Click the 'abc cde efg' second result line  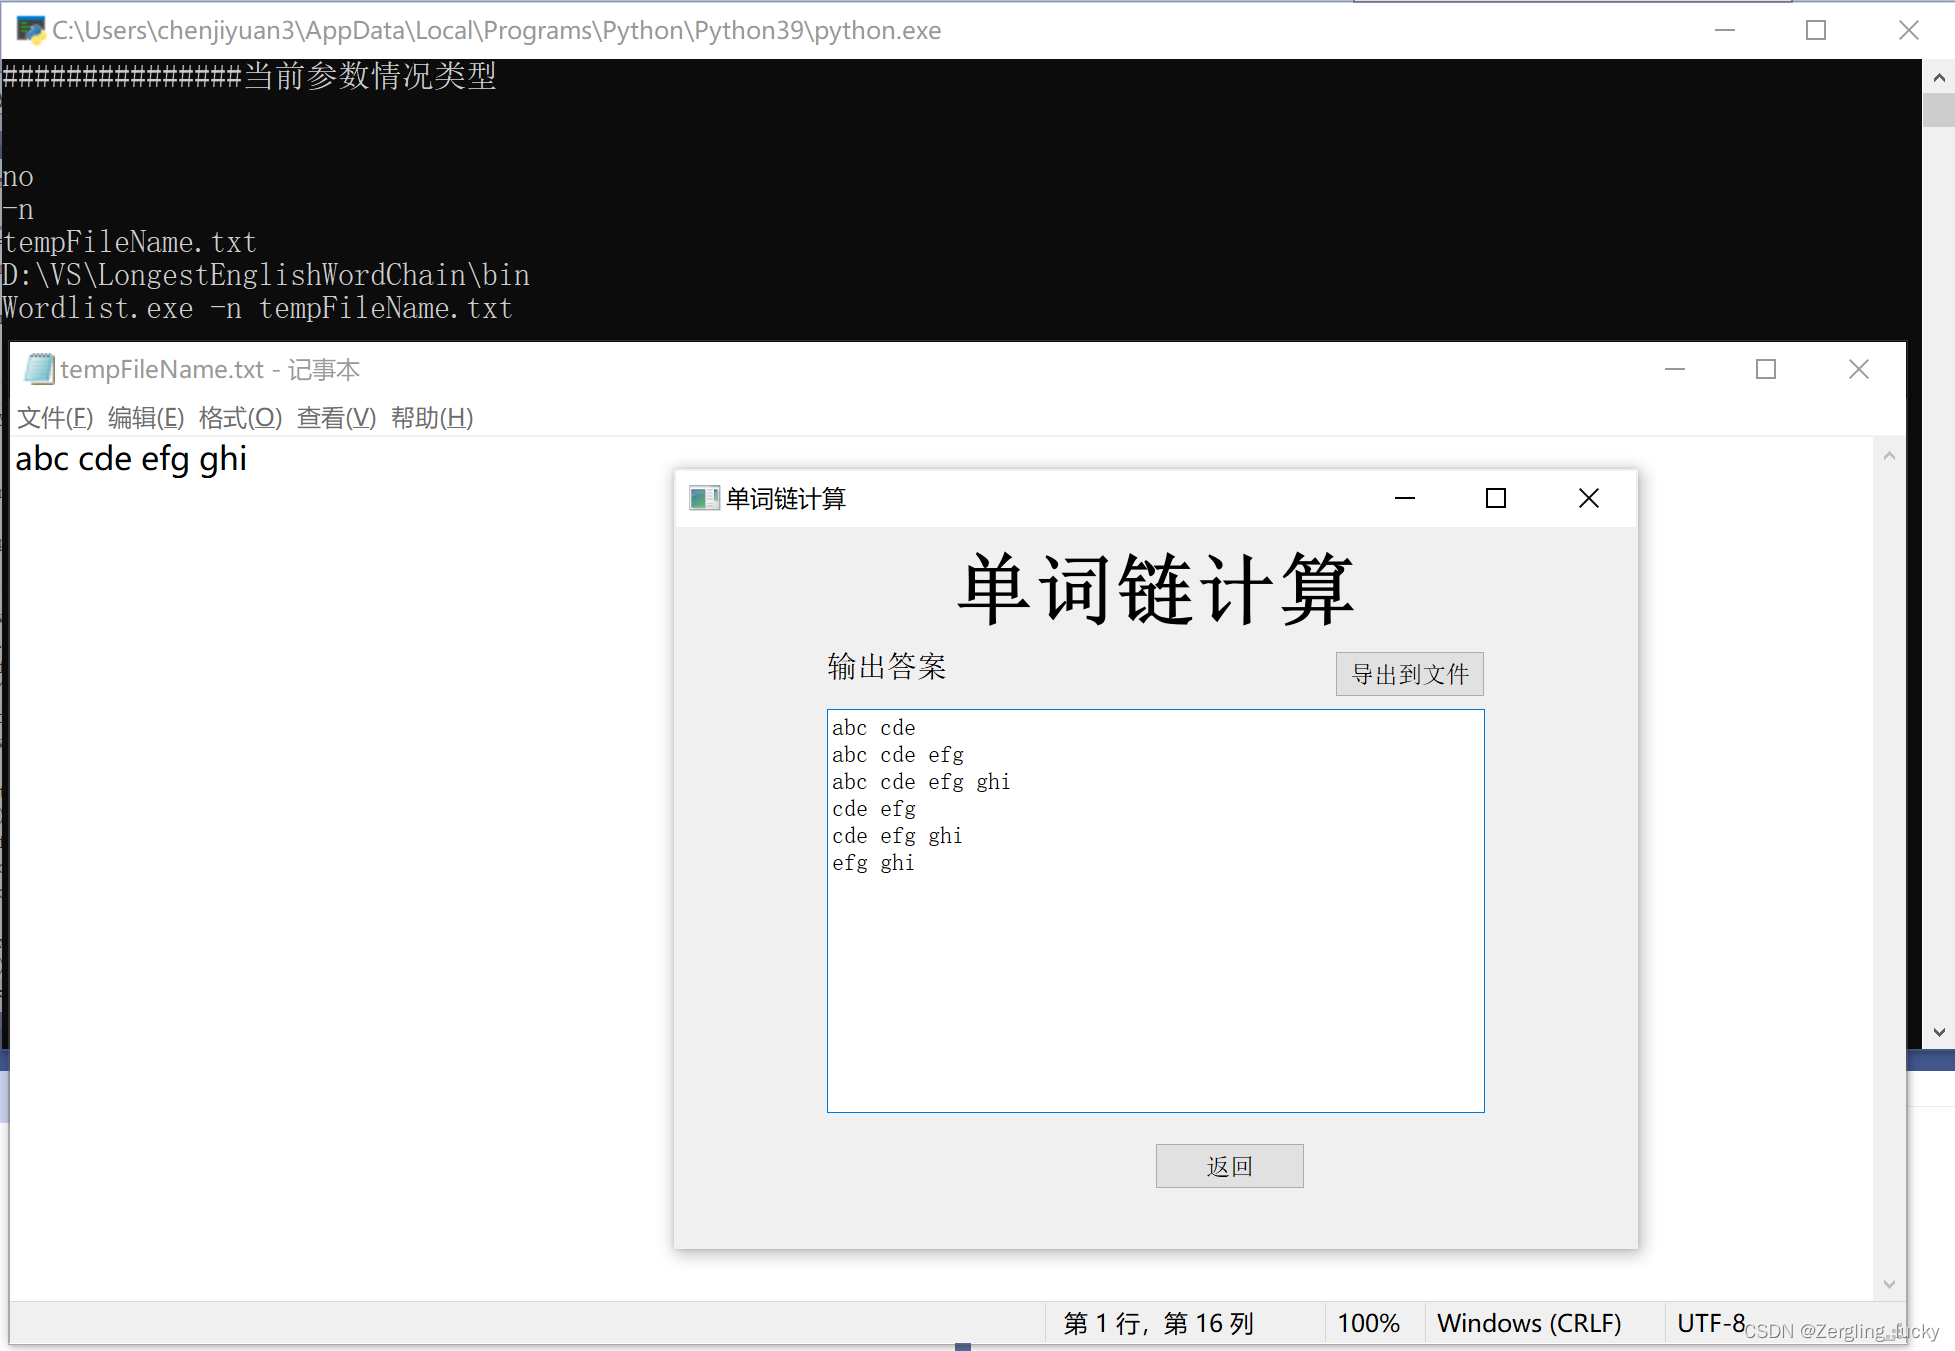click(x=898, y=755)
